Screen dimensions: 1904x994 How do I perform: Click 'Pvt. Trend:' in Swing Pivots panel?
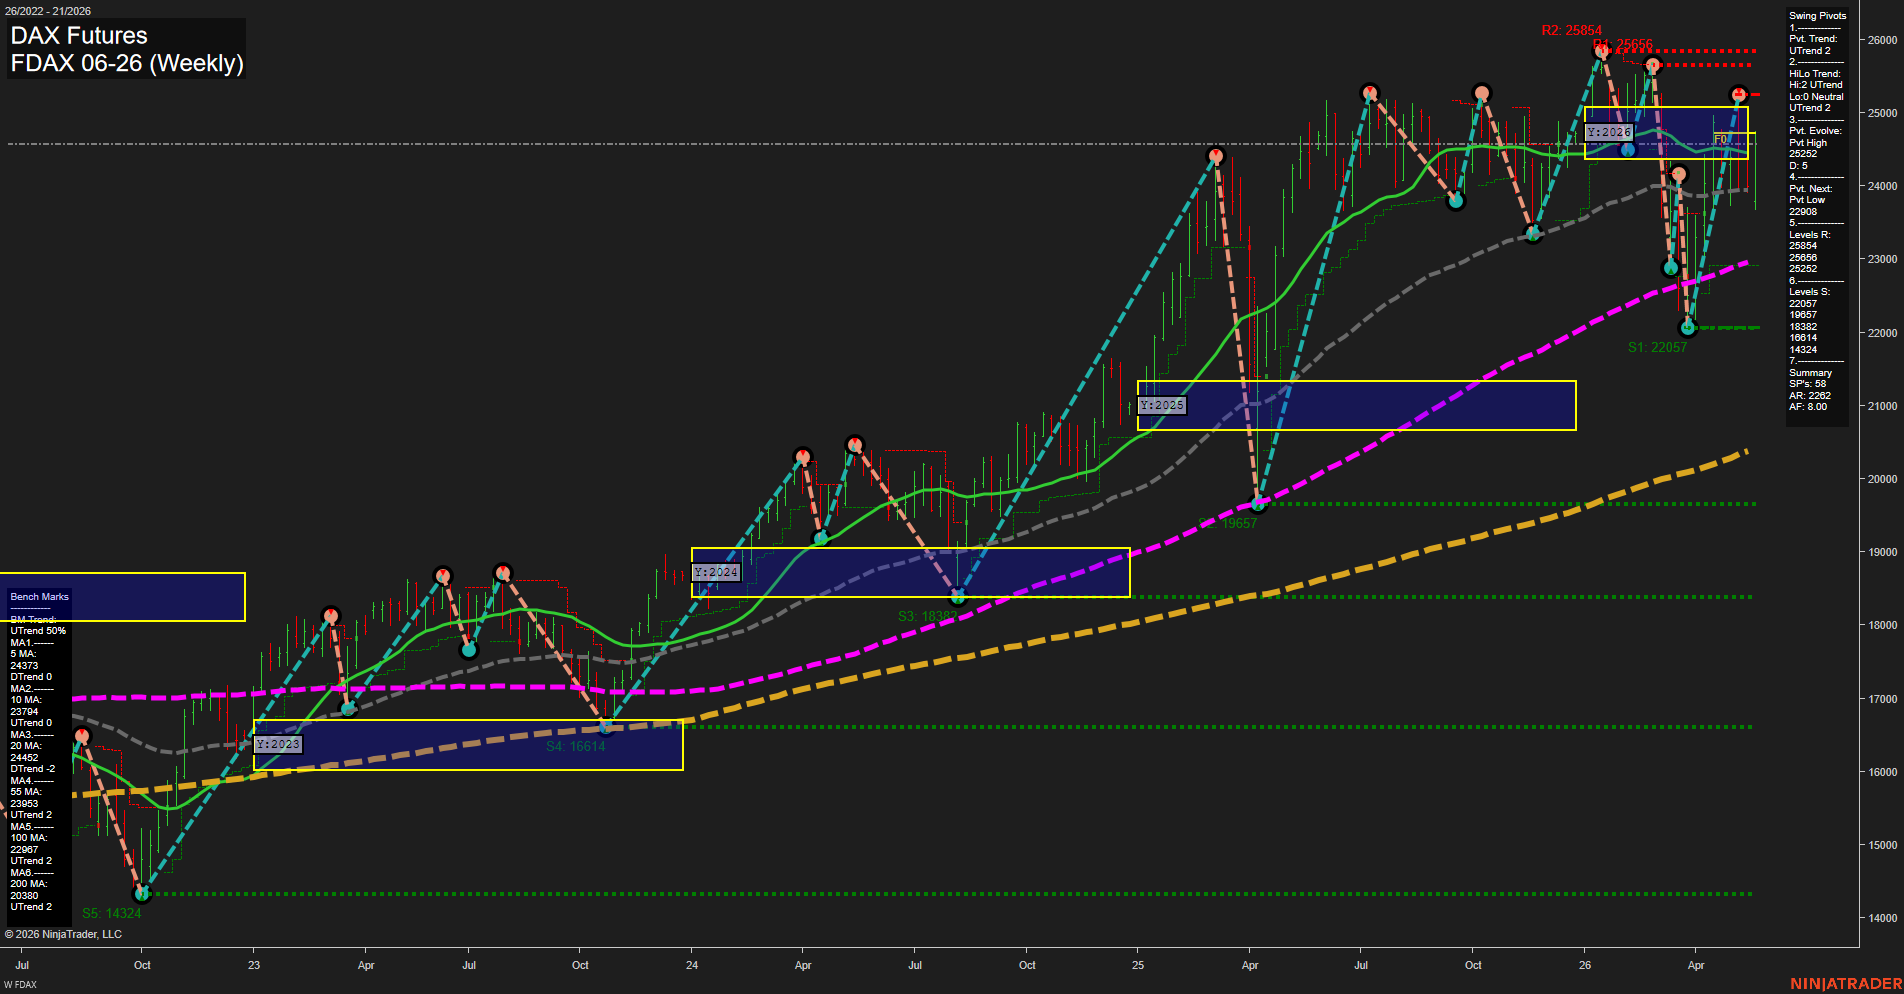pyautogui.click(x=1813, y=39)
